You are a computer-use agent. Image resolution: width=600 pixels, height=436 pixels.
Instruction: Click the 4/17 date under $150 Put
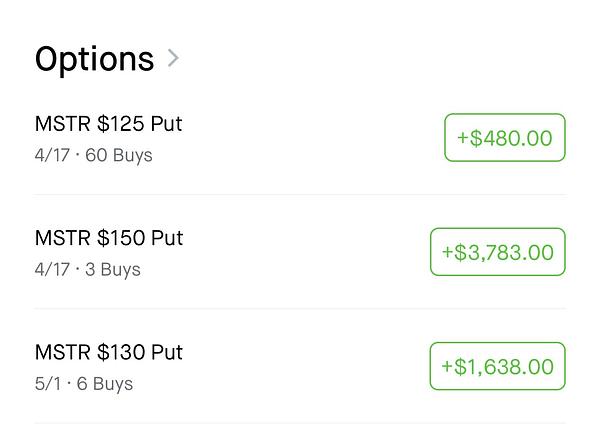pyautogui.click(x=52, y=269)
